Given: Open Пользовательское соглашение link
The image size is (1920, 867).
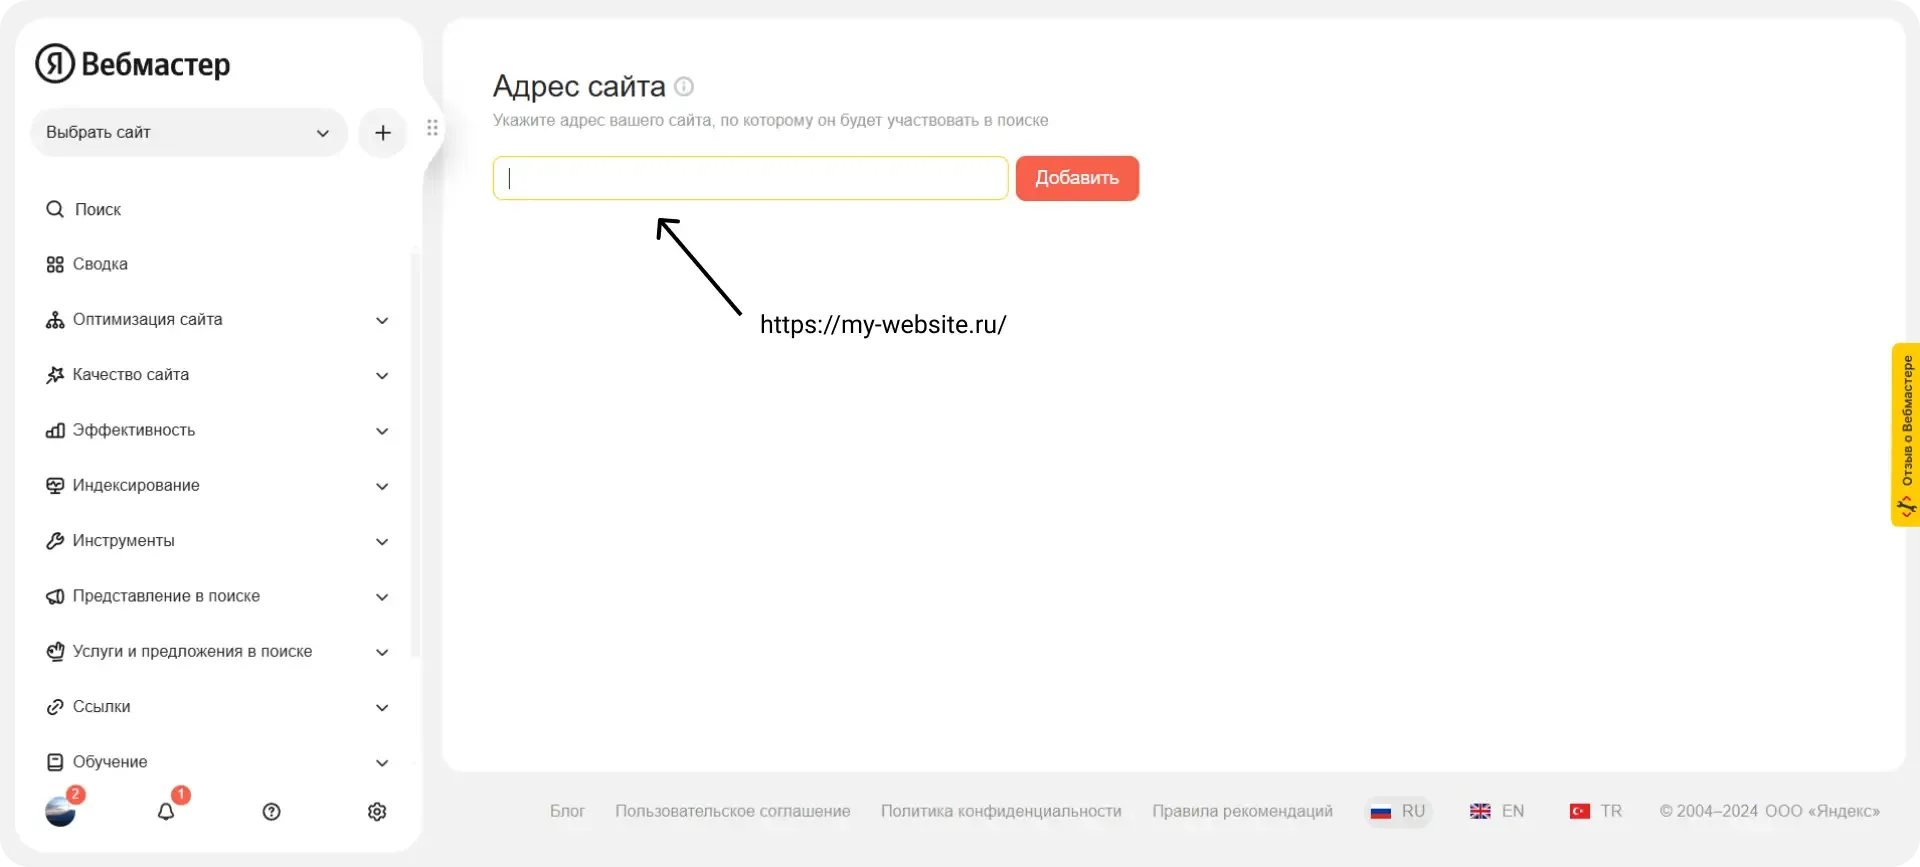Looking at the screenshot, I should [x=733, y=811].
